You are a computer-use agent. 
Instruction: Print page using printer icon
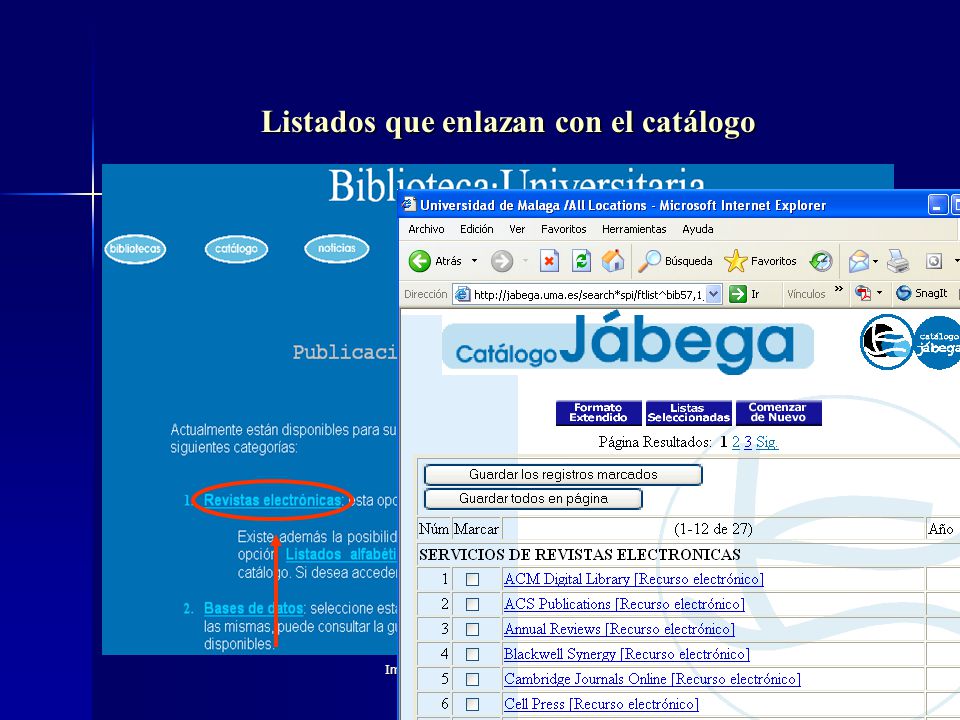pyautogui.click(x=898, y=261)
